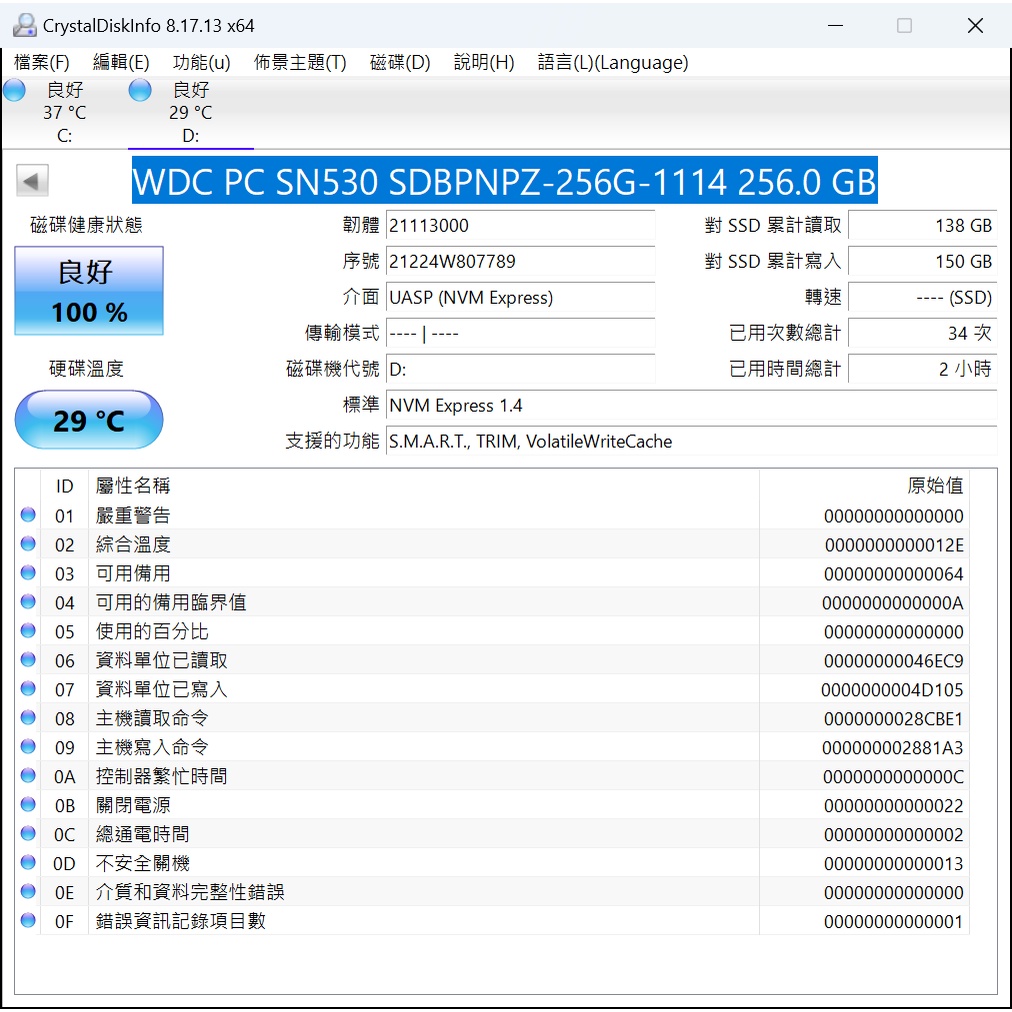Select the C: drive health status icon
This screenshot has width=1012, height=1012.
(x=15, y=91)
